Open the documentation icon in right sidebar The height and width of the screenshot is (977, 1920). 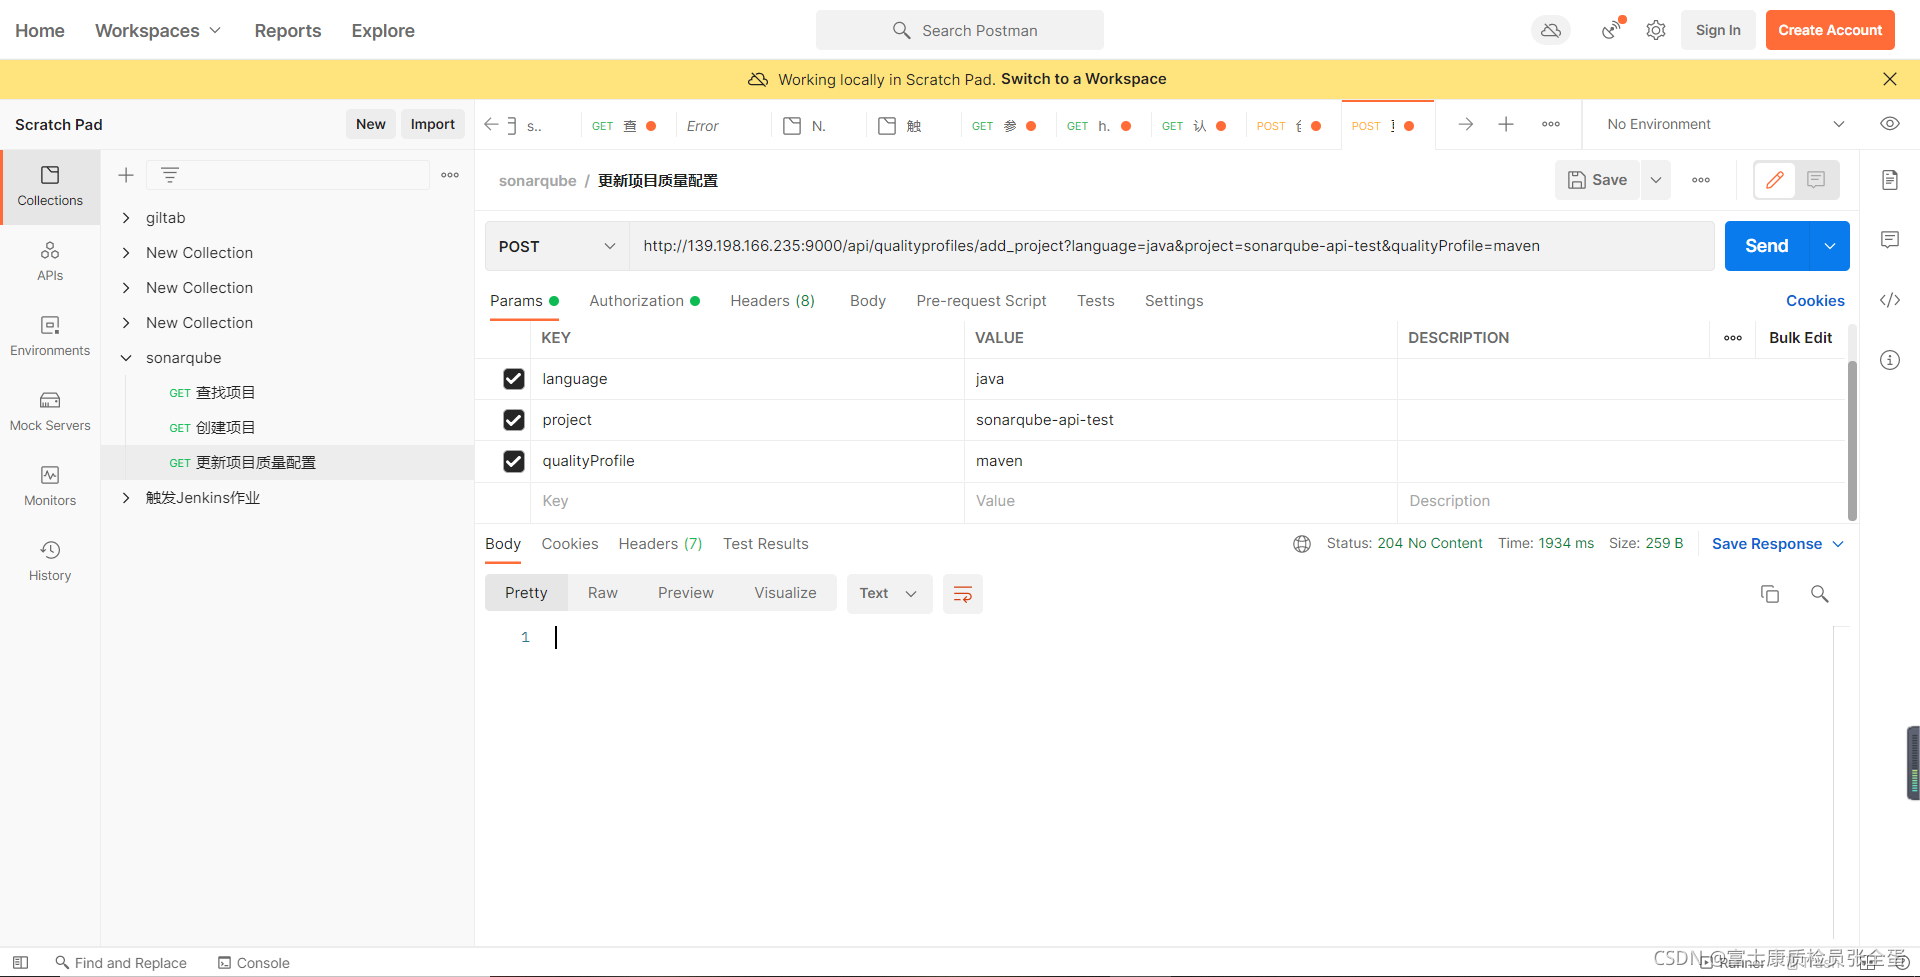(x=1890, y=180)
